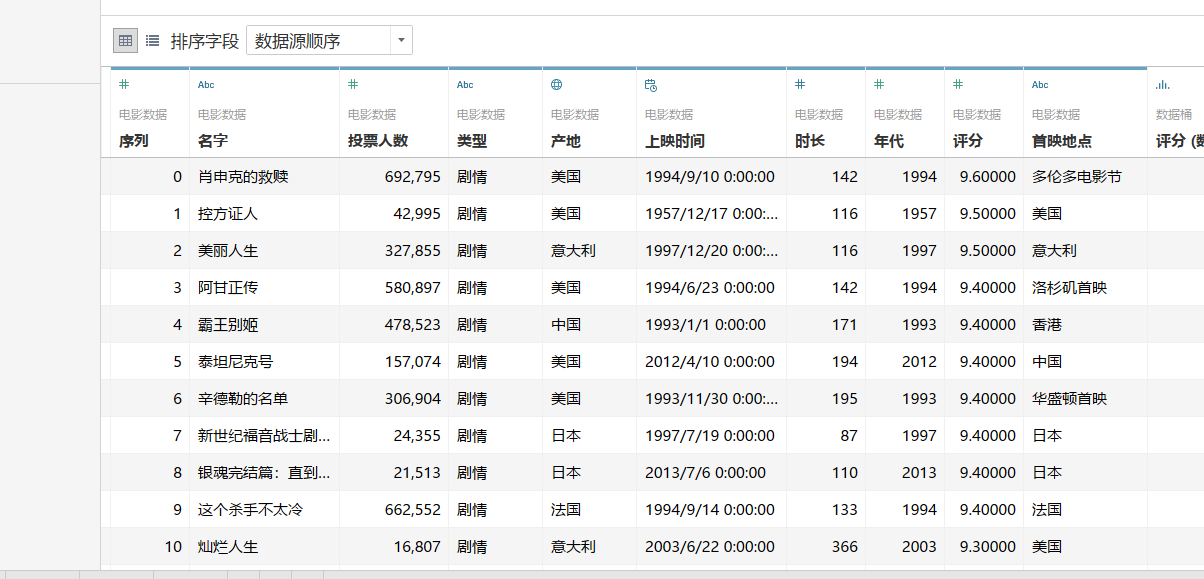Click the vote count 580,897
The image size is (1204, 579).
(412, 287)
